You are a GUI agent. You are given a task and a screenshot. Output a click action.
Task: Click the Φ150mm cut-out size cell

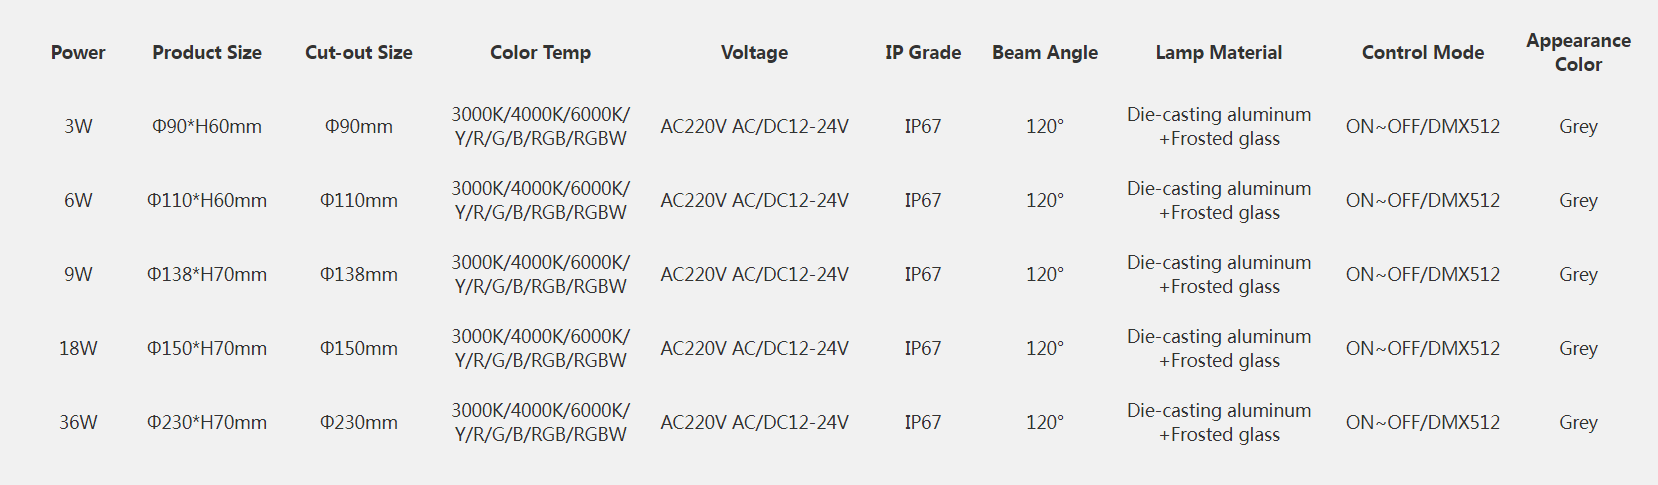pos(359,349)
